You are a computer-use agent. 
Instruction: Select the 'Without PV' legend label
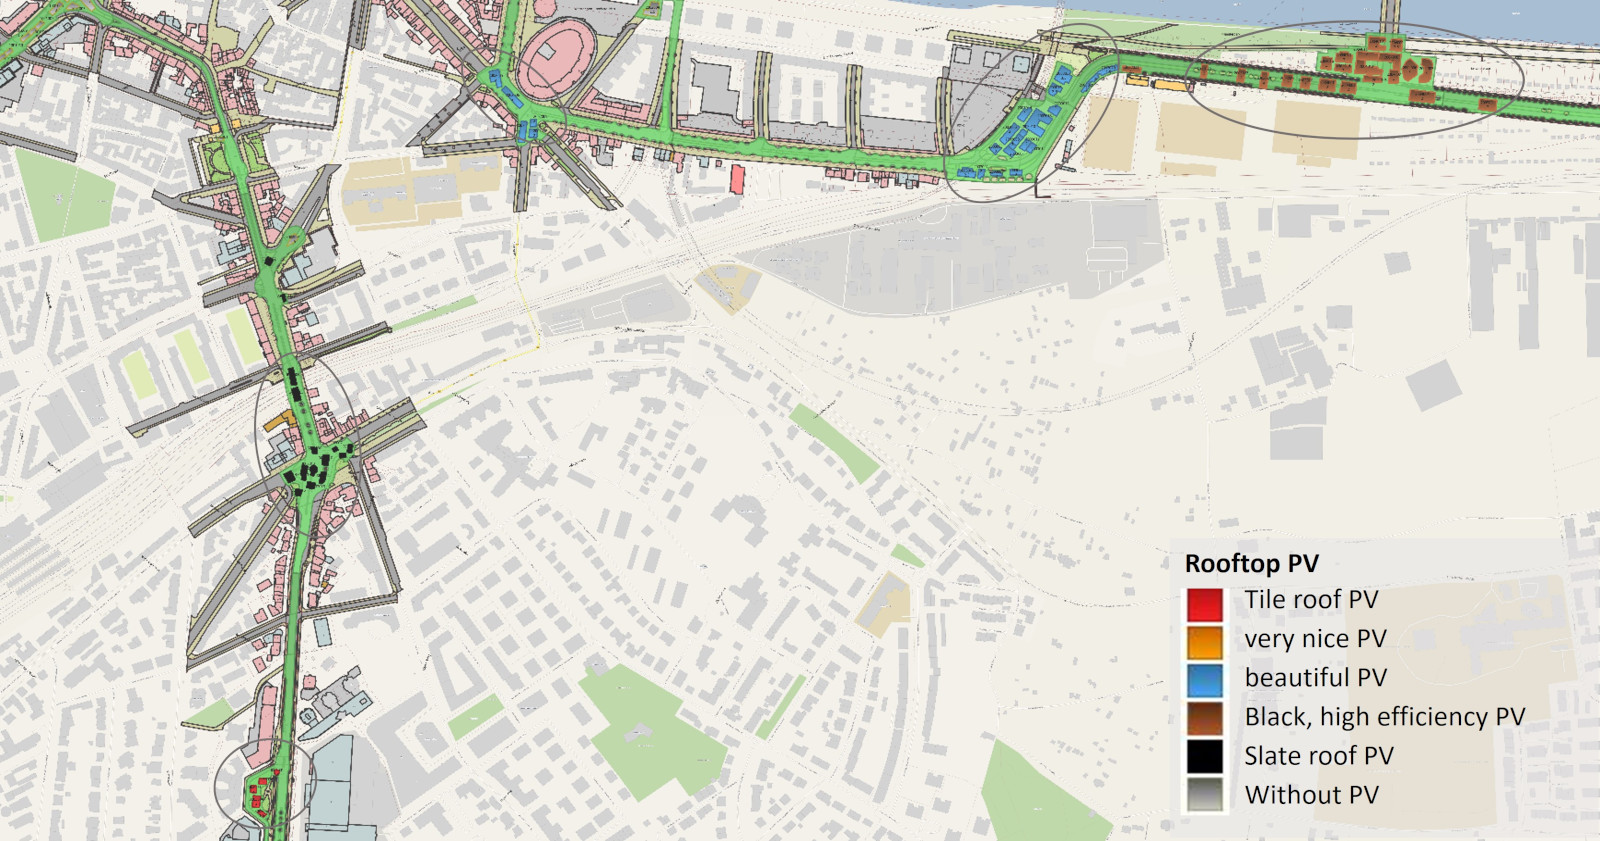pos(1311,795)
